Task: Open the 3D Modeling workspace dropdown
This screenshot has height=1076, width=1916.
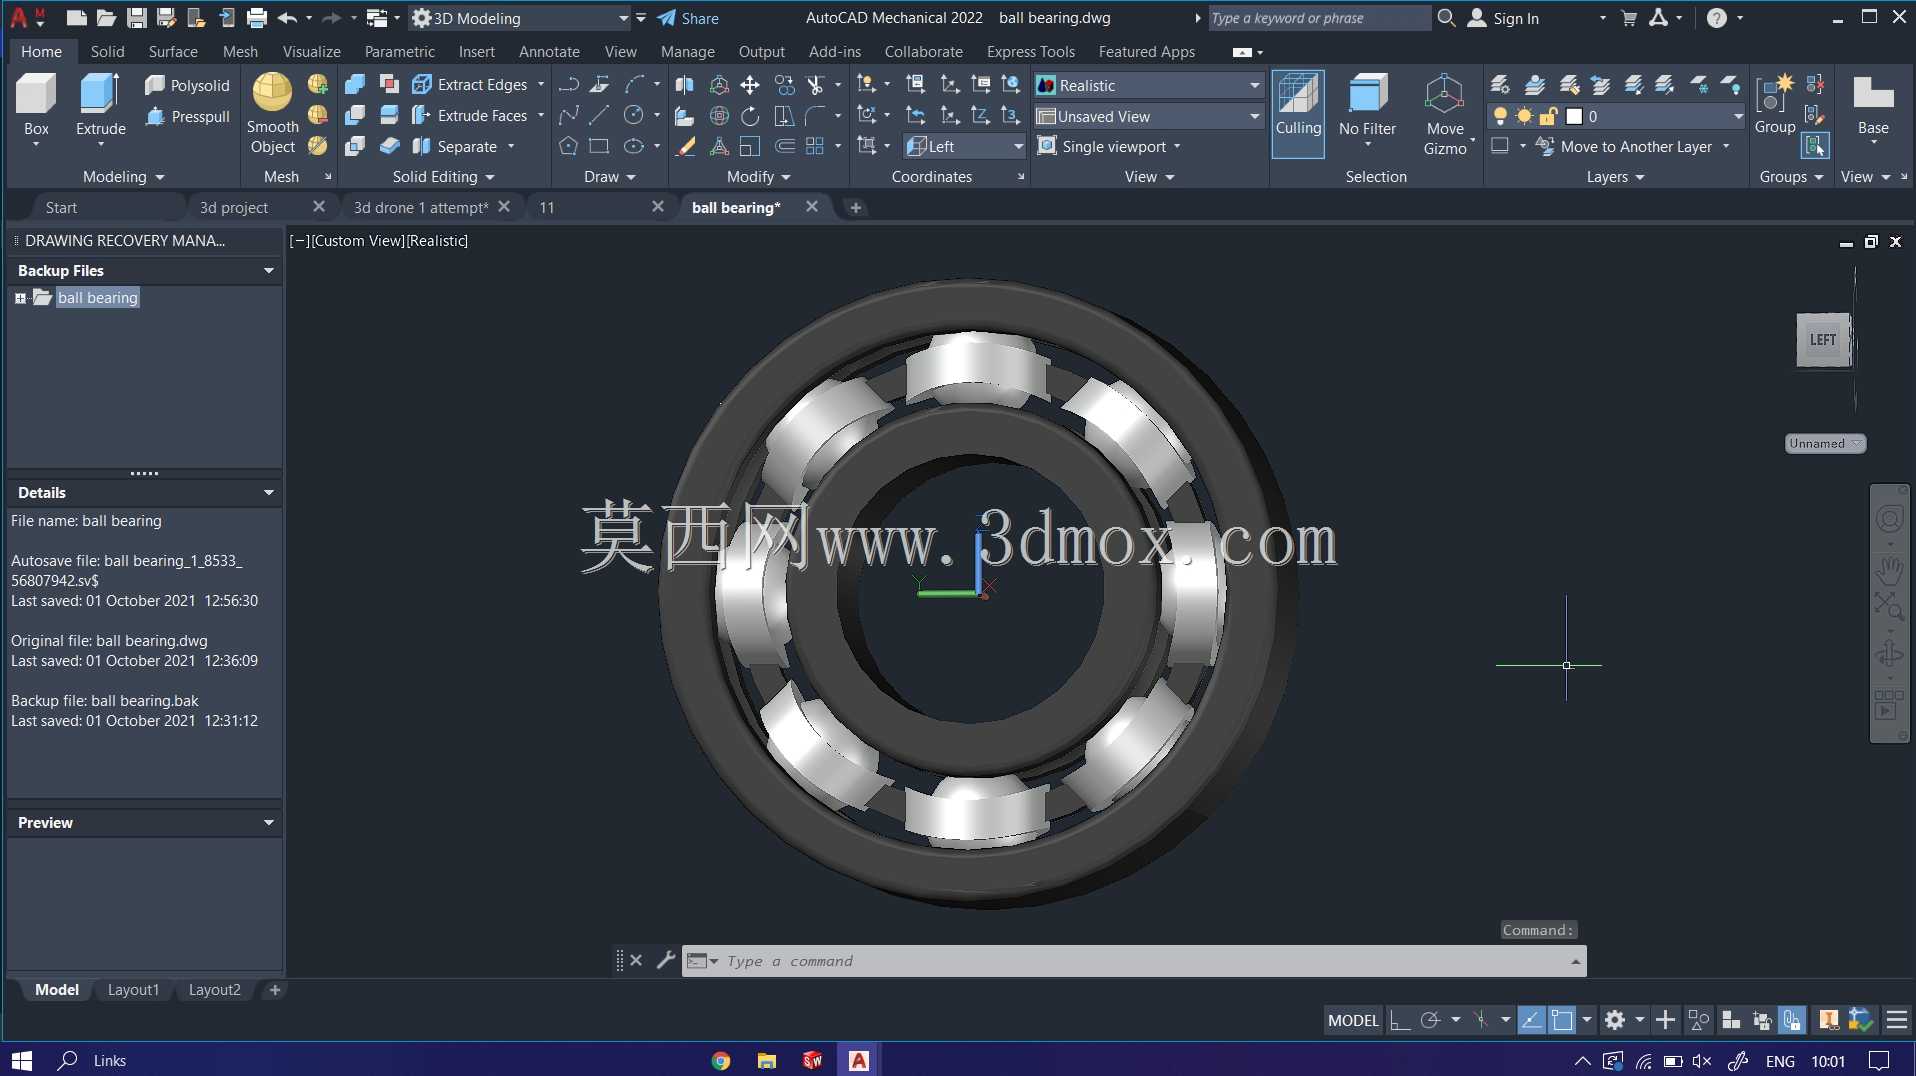Action: 520,18
